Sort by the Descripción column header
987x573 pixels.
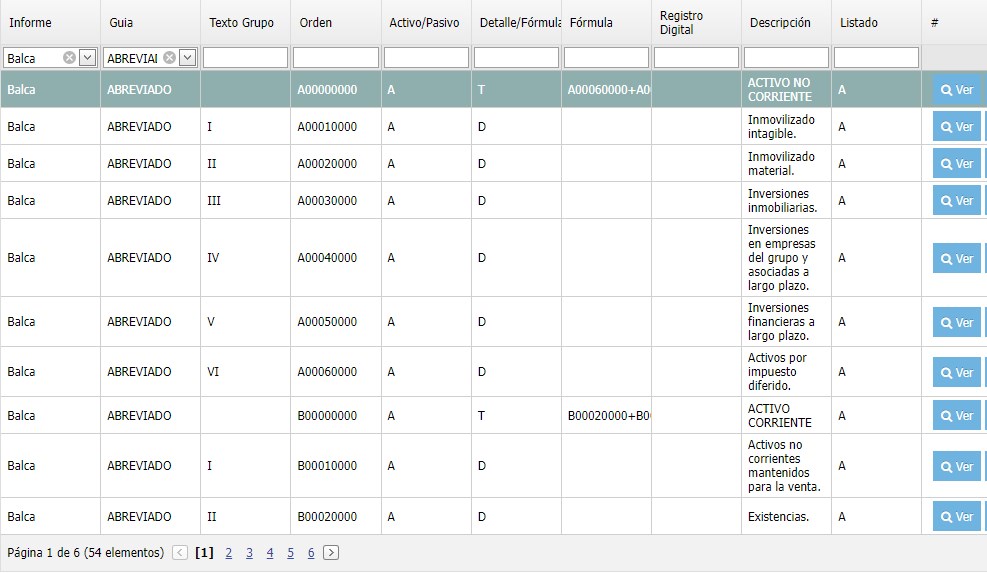780,23
